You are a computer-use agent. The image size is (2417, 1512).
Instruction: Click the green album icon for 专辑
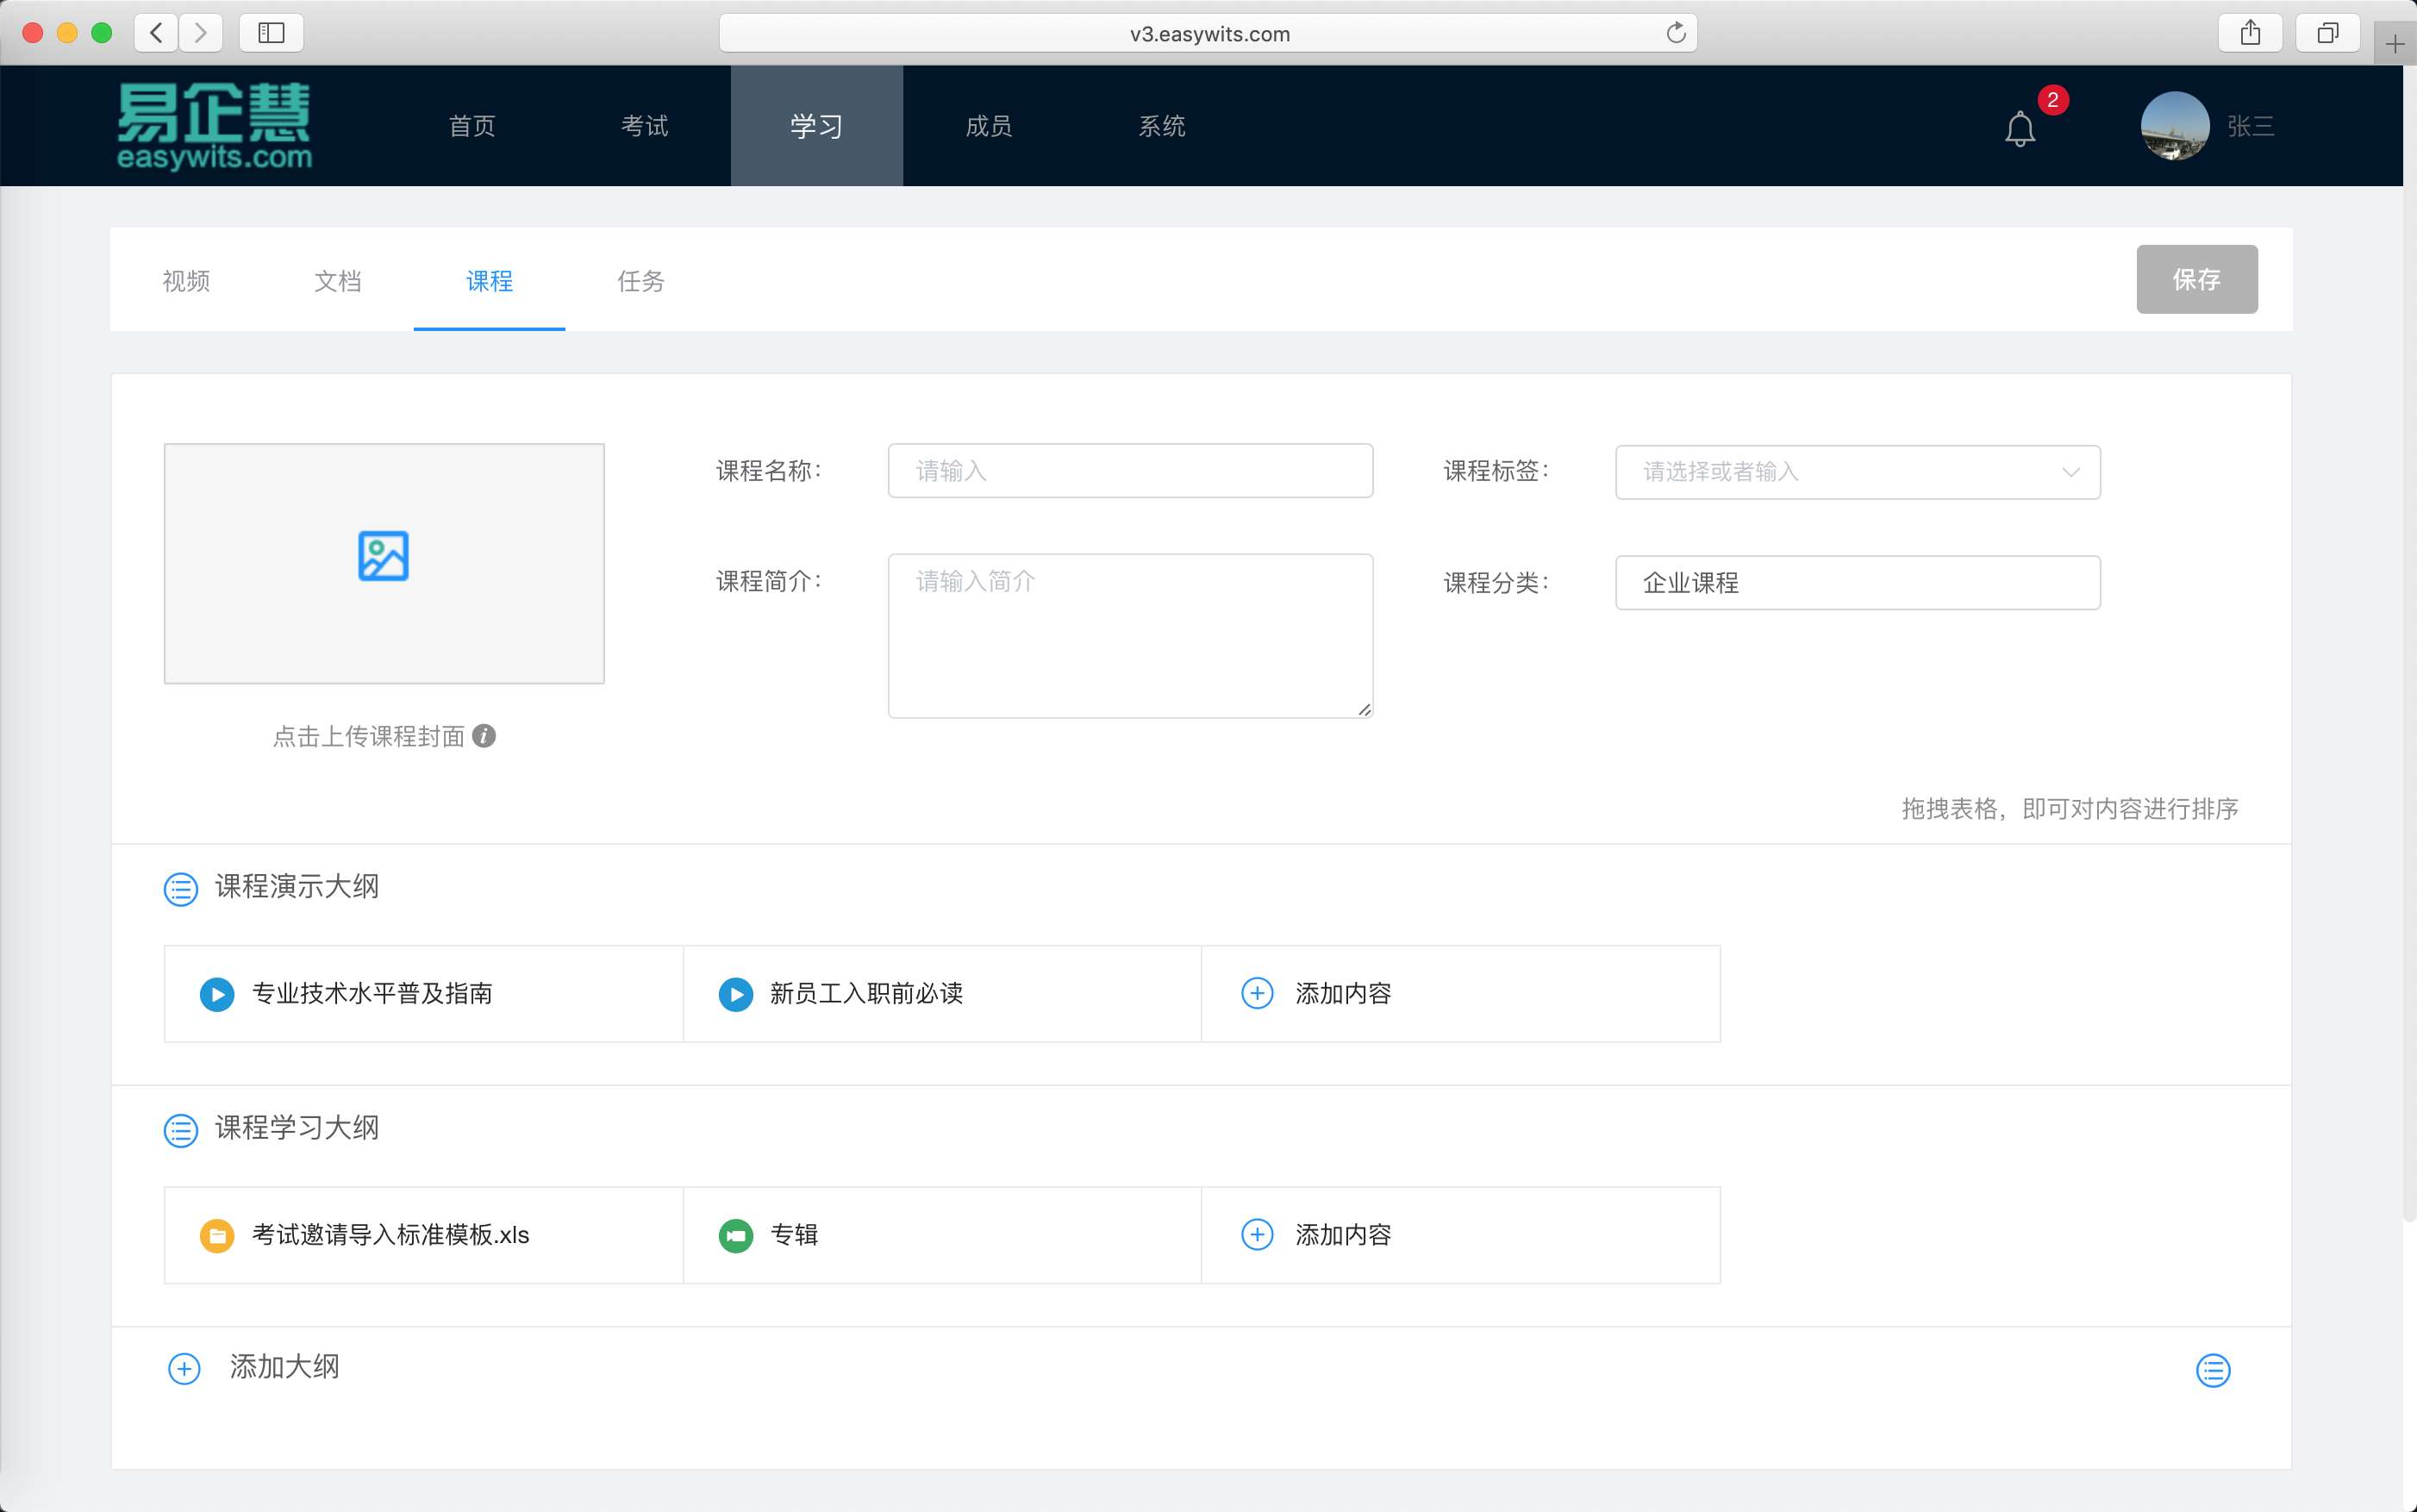click(736, 1236)
